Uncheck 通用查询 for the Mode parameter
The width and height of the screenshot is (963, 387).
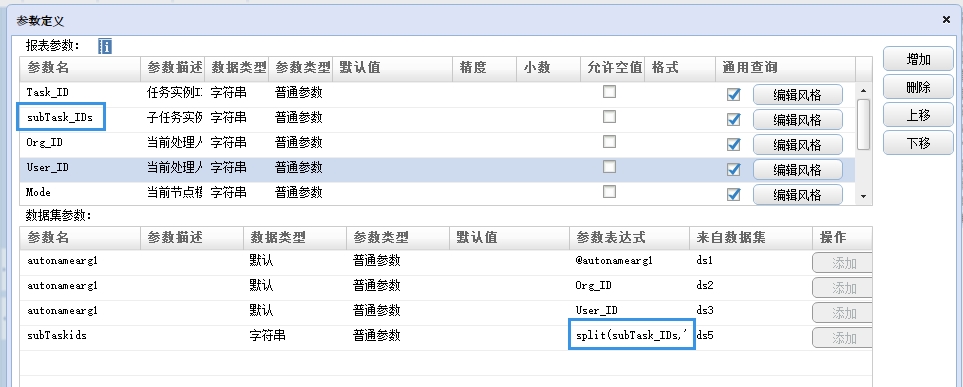click(x=733, y=195)
